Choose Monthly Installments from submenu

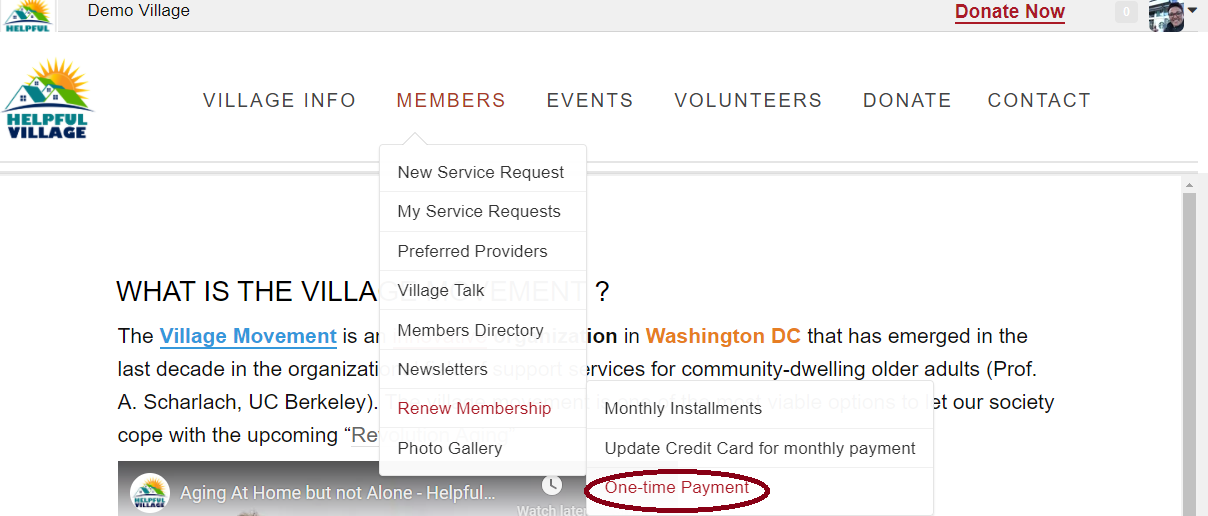(x=683, y=408)
